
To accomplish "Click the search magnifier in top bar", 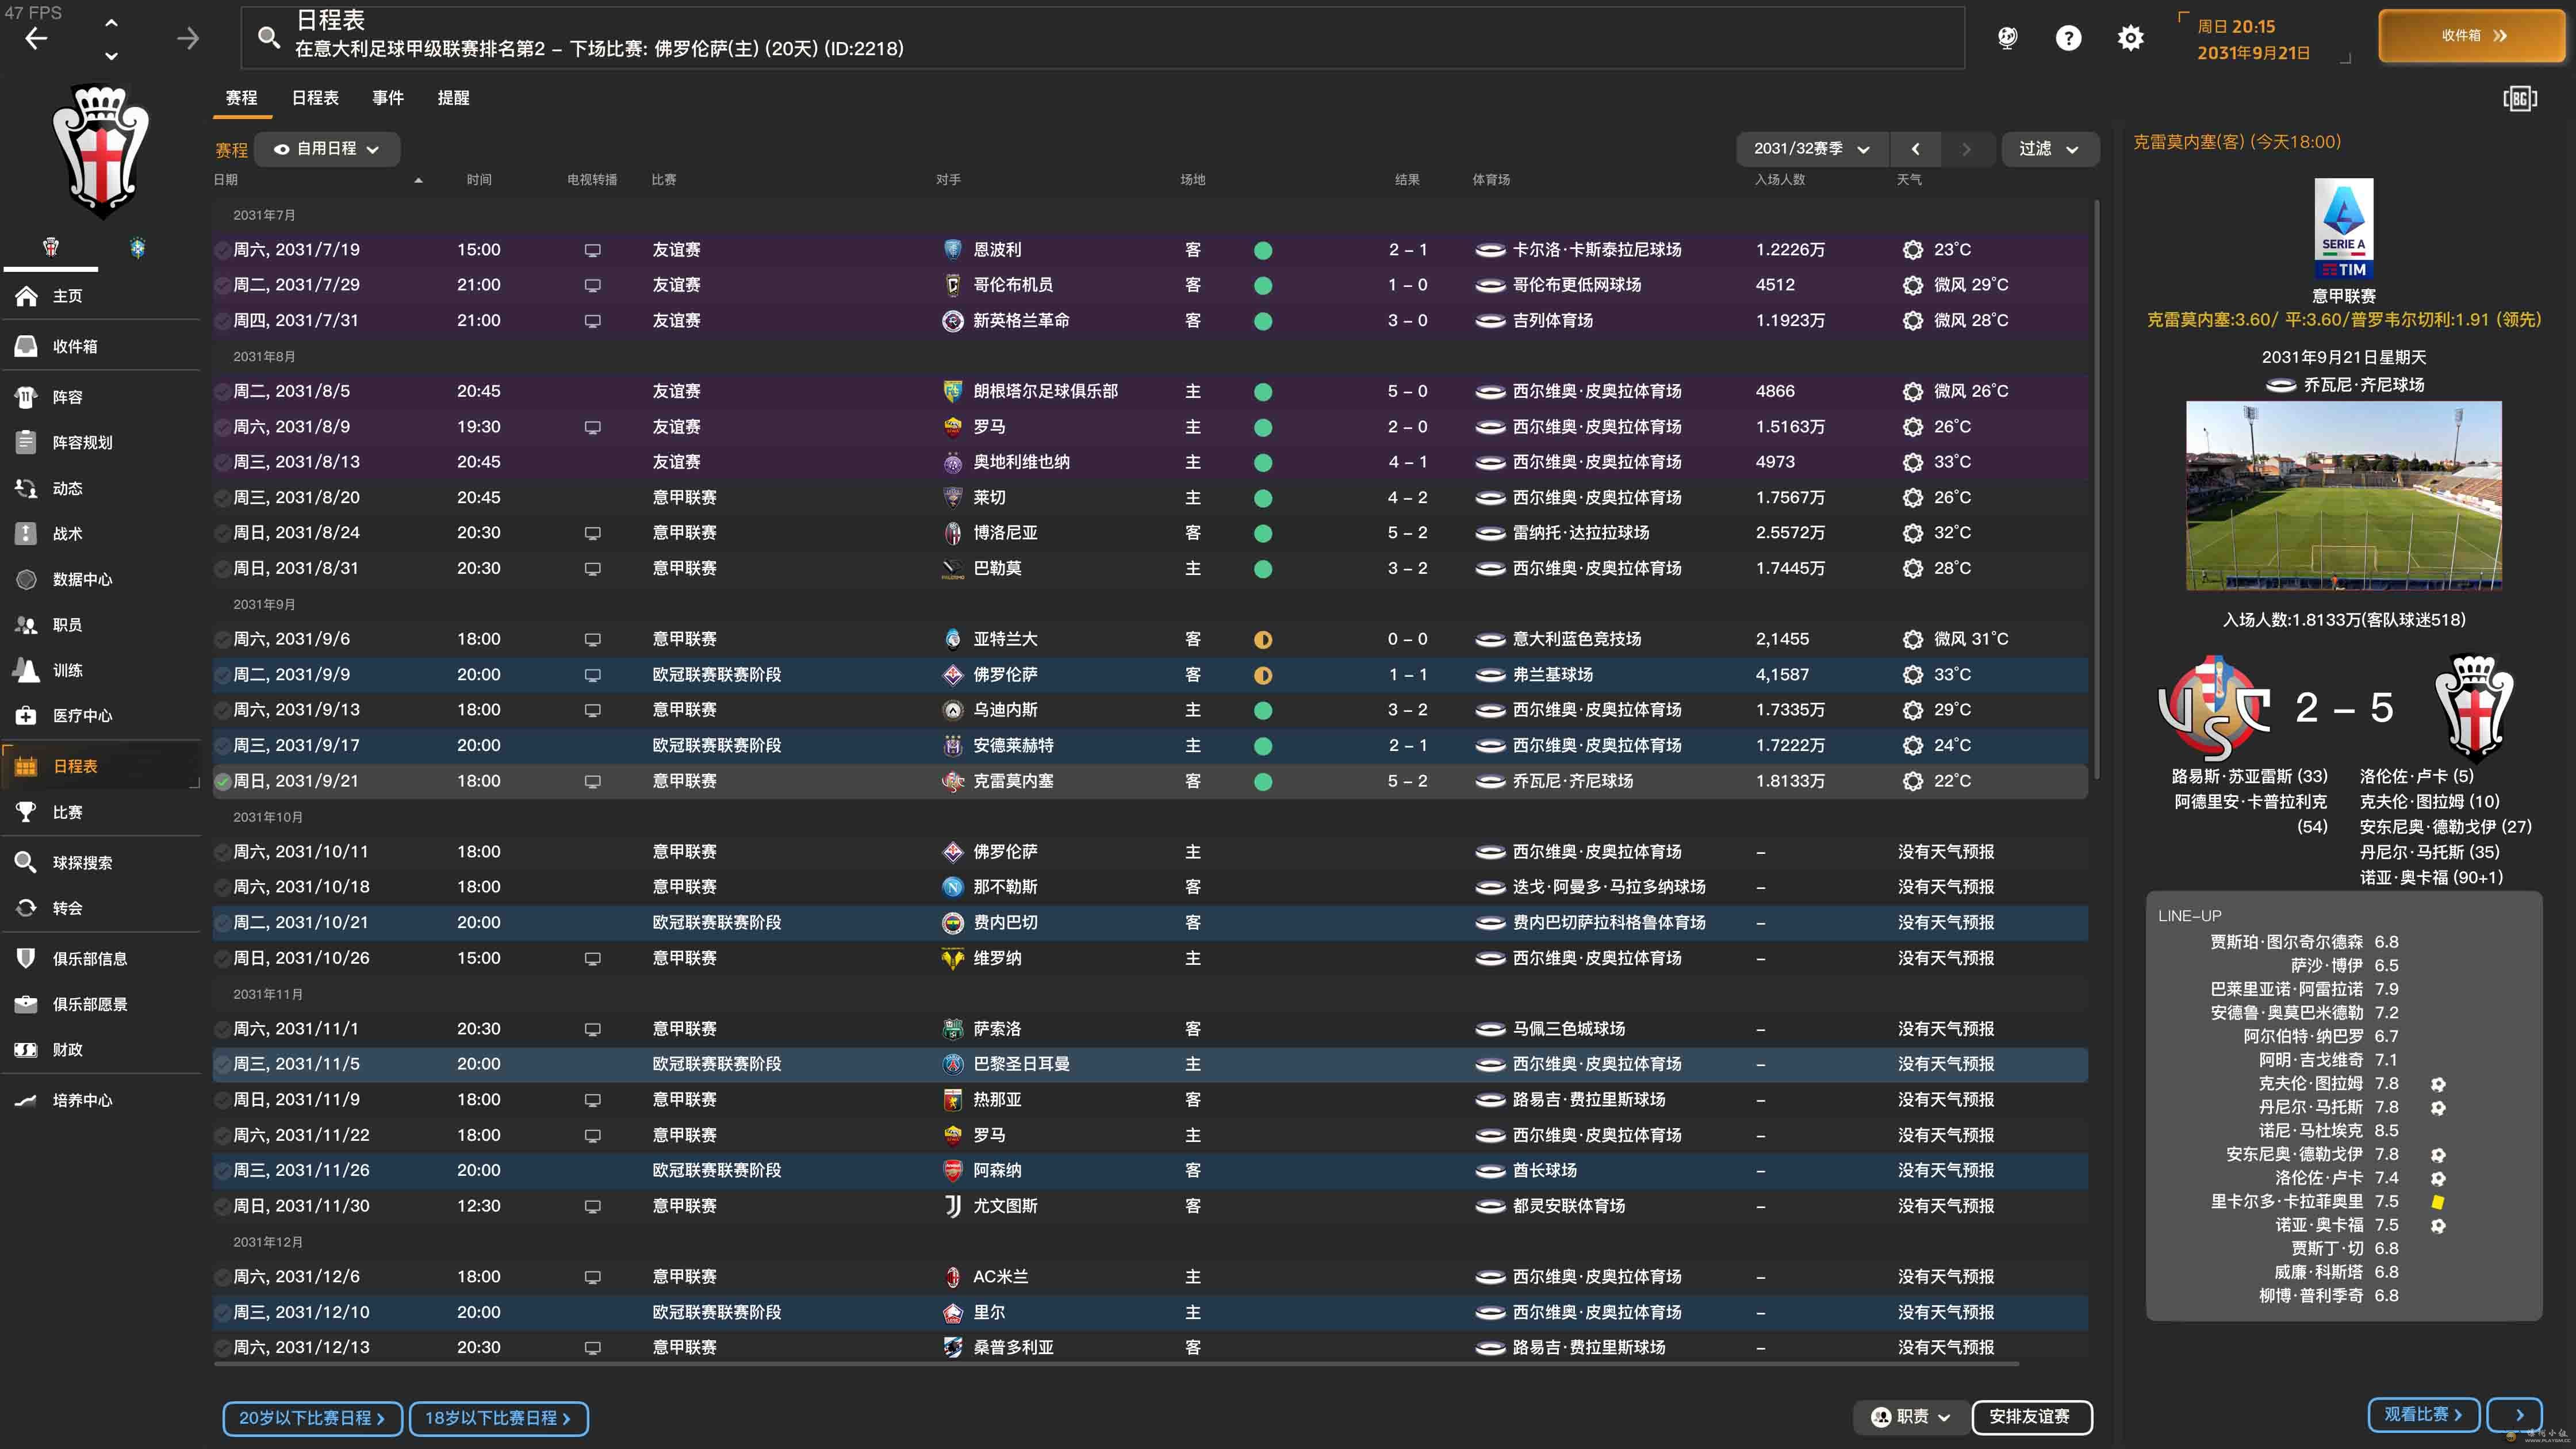I will tap(268, 38).
